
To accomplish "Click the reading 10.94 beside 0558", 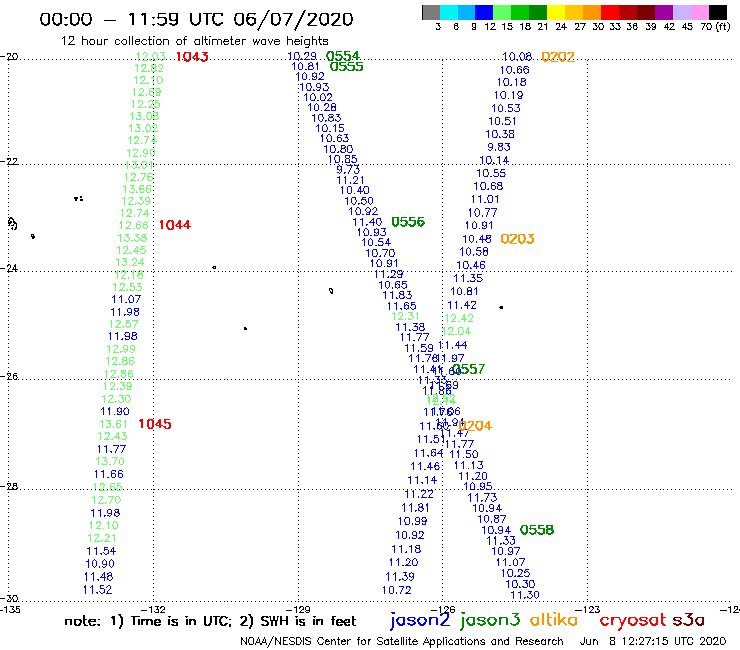I will click(496, 530).
